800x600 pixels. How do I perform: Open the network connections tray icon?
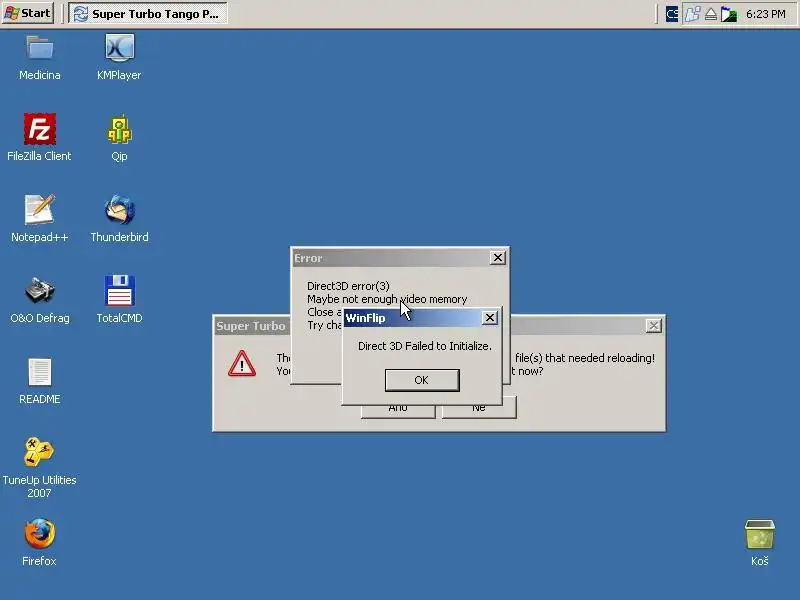692,14
